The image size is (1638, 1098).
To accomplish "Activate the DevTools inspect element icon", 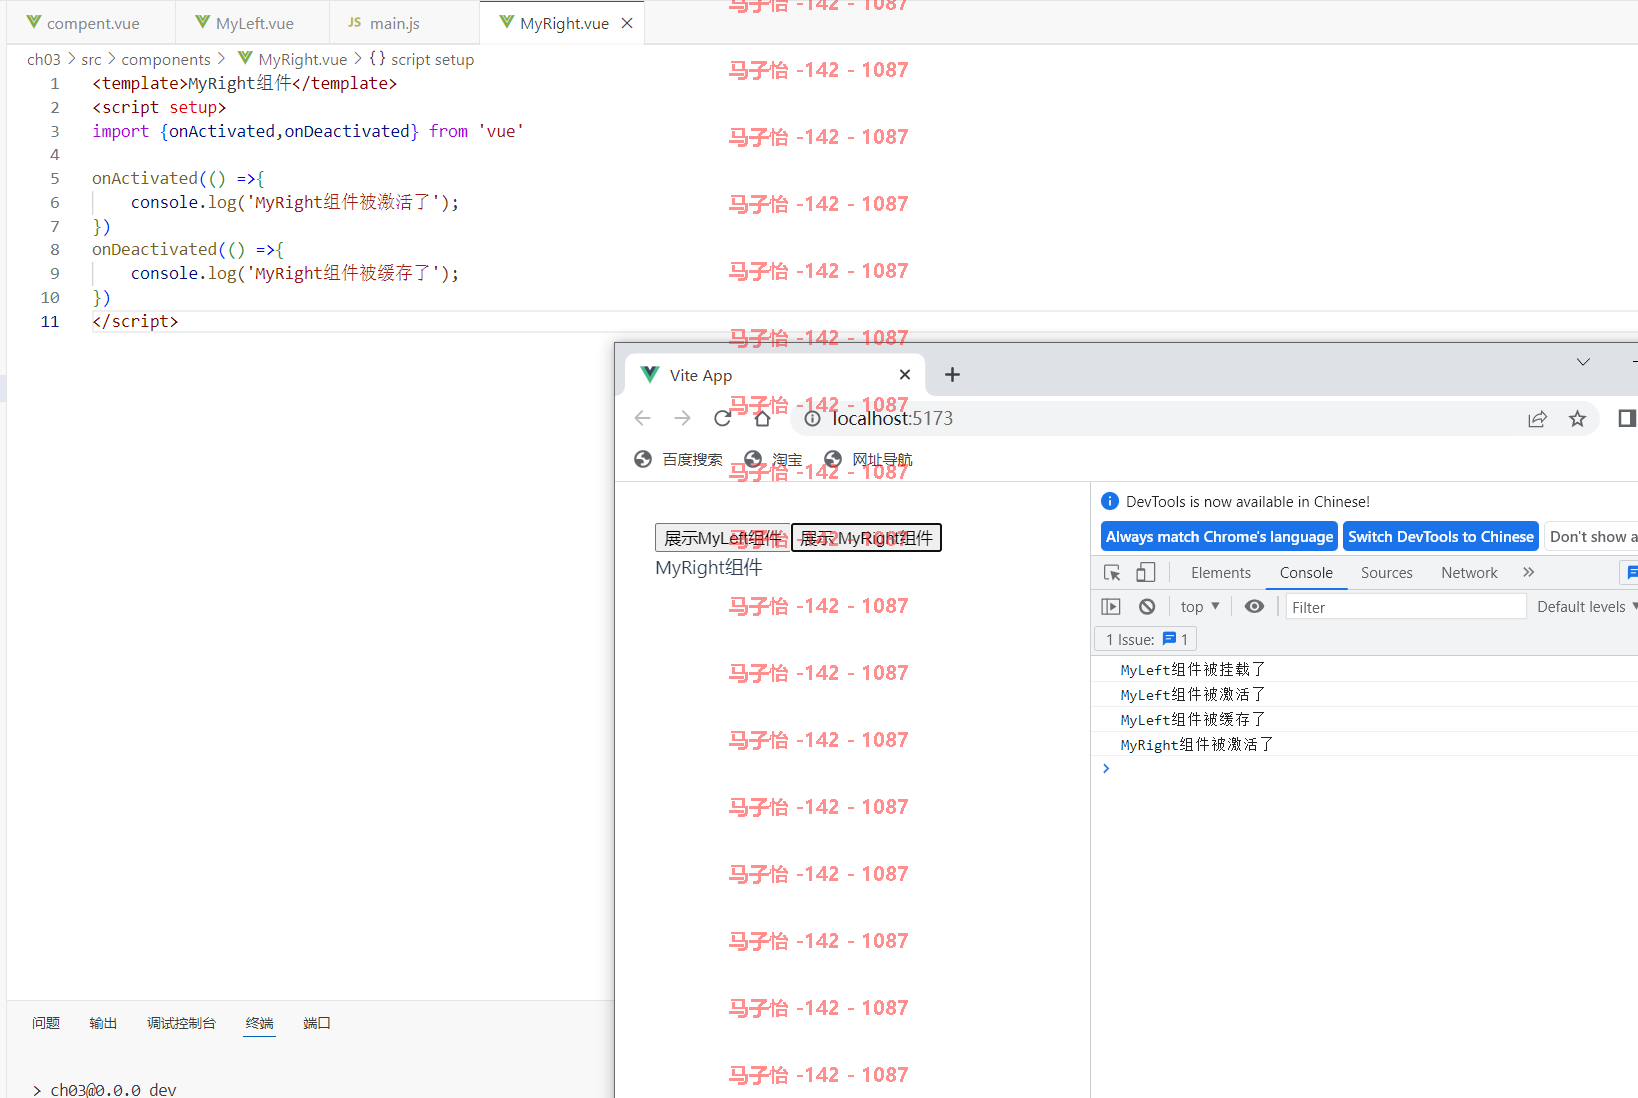I will (x=1112, y=573).
